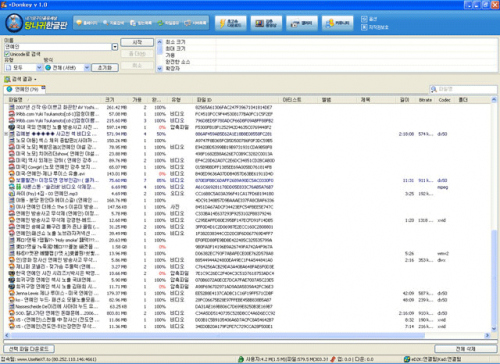Click the camera icon toolbar button

pyautogui.click(x=302, y=23)
